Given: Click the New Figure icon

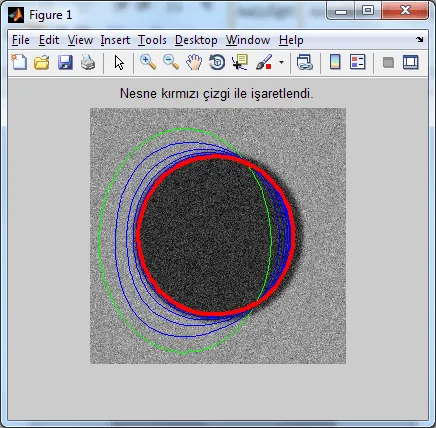Looking at the screenshot, I should [19, 62].
